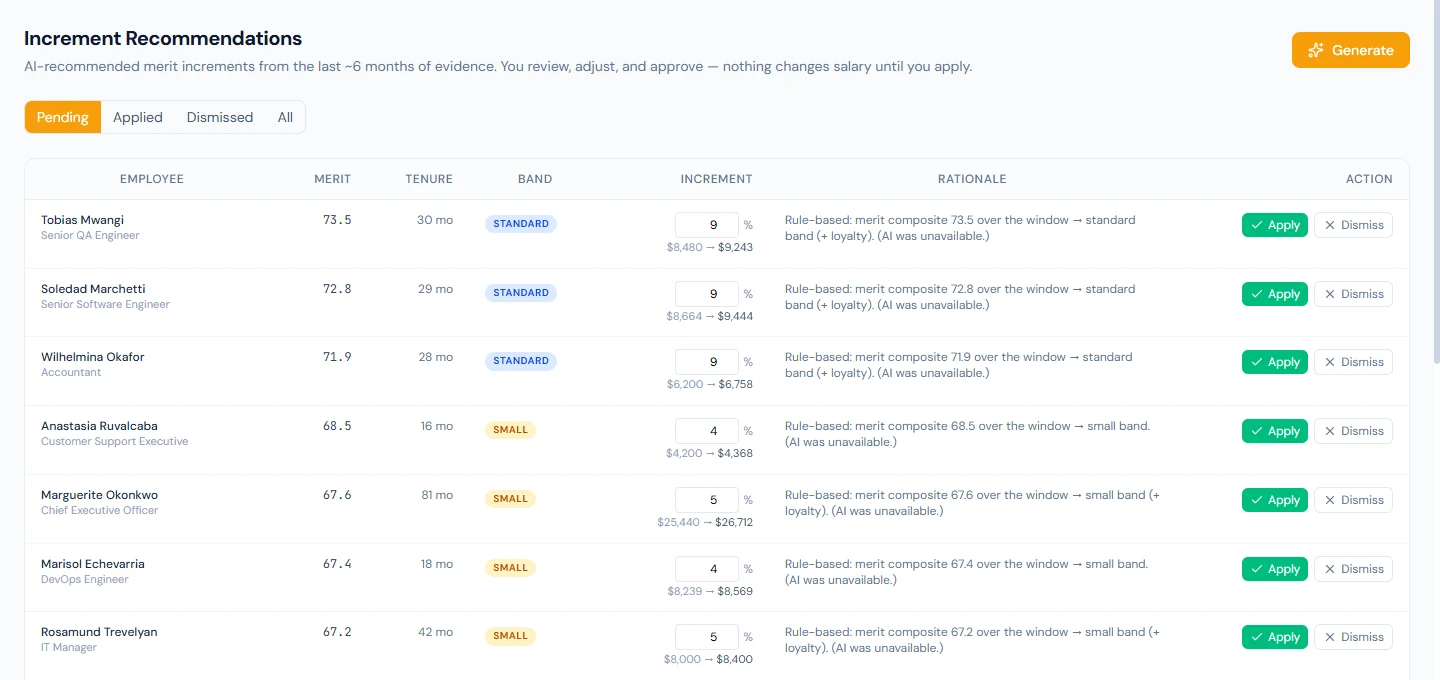Apply increment for Soledad Marchetti
1440x680 pixels.
click(x=1275, y=294)
